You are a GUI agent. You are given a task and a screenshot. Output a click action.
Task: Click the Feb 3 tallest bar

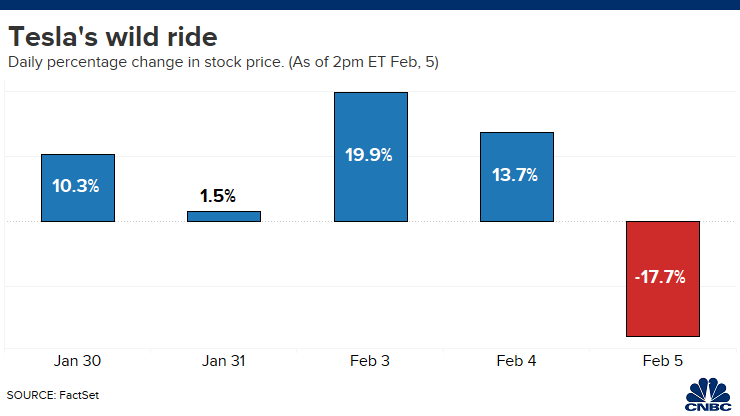[371, 120]
